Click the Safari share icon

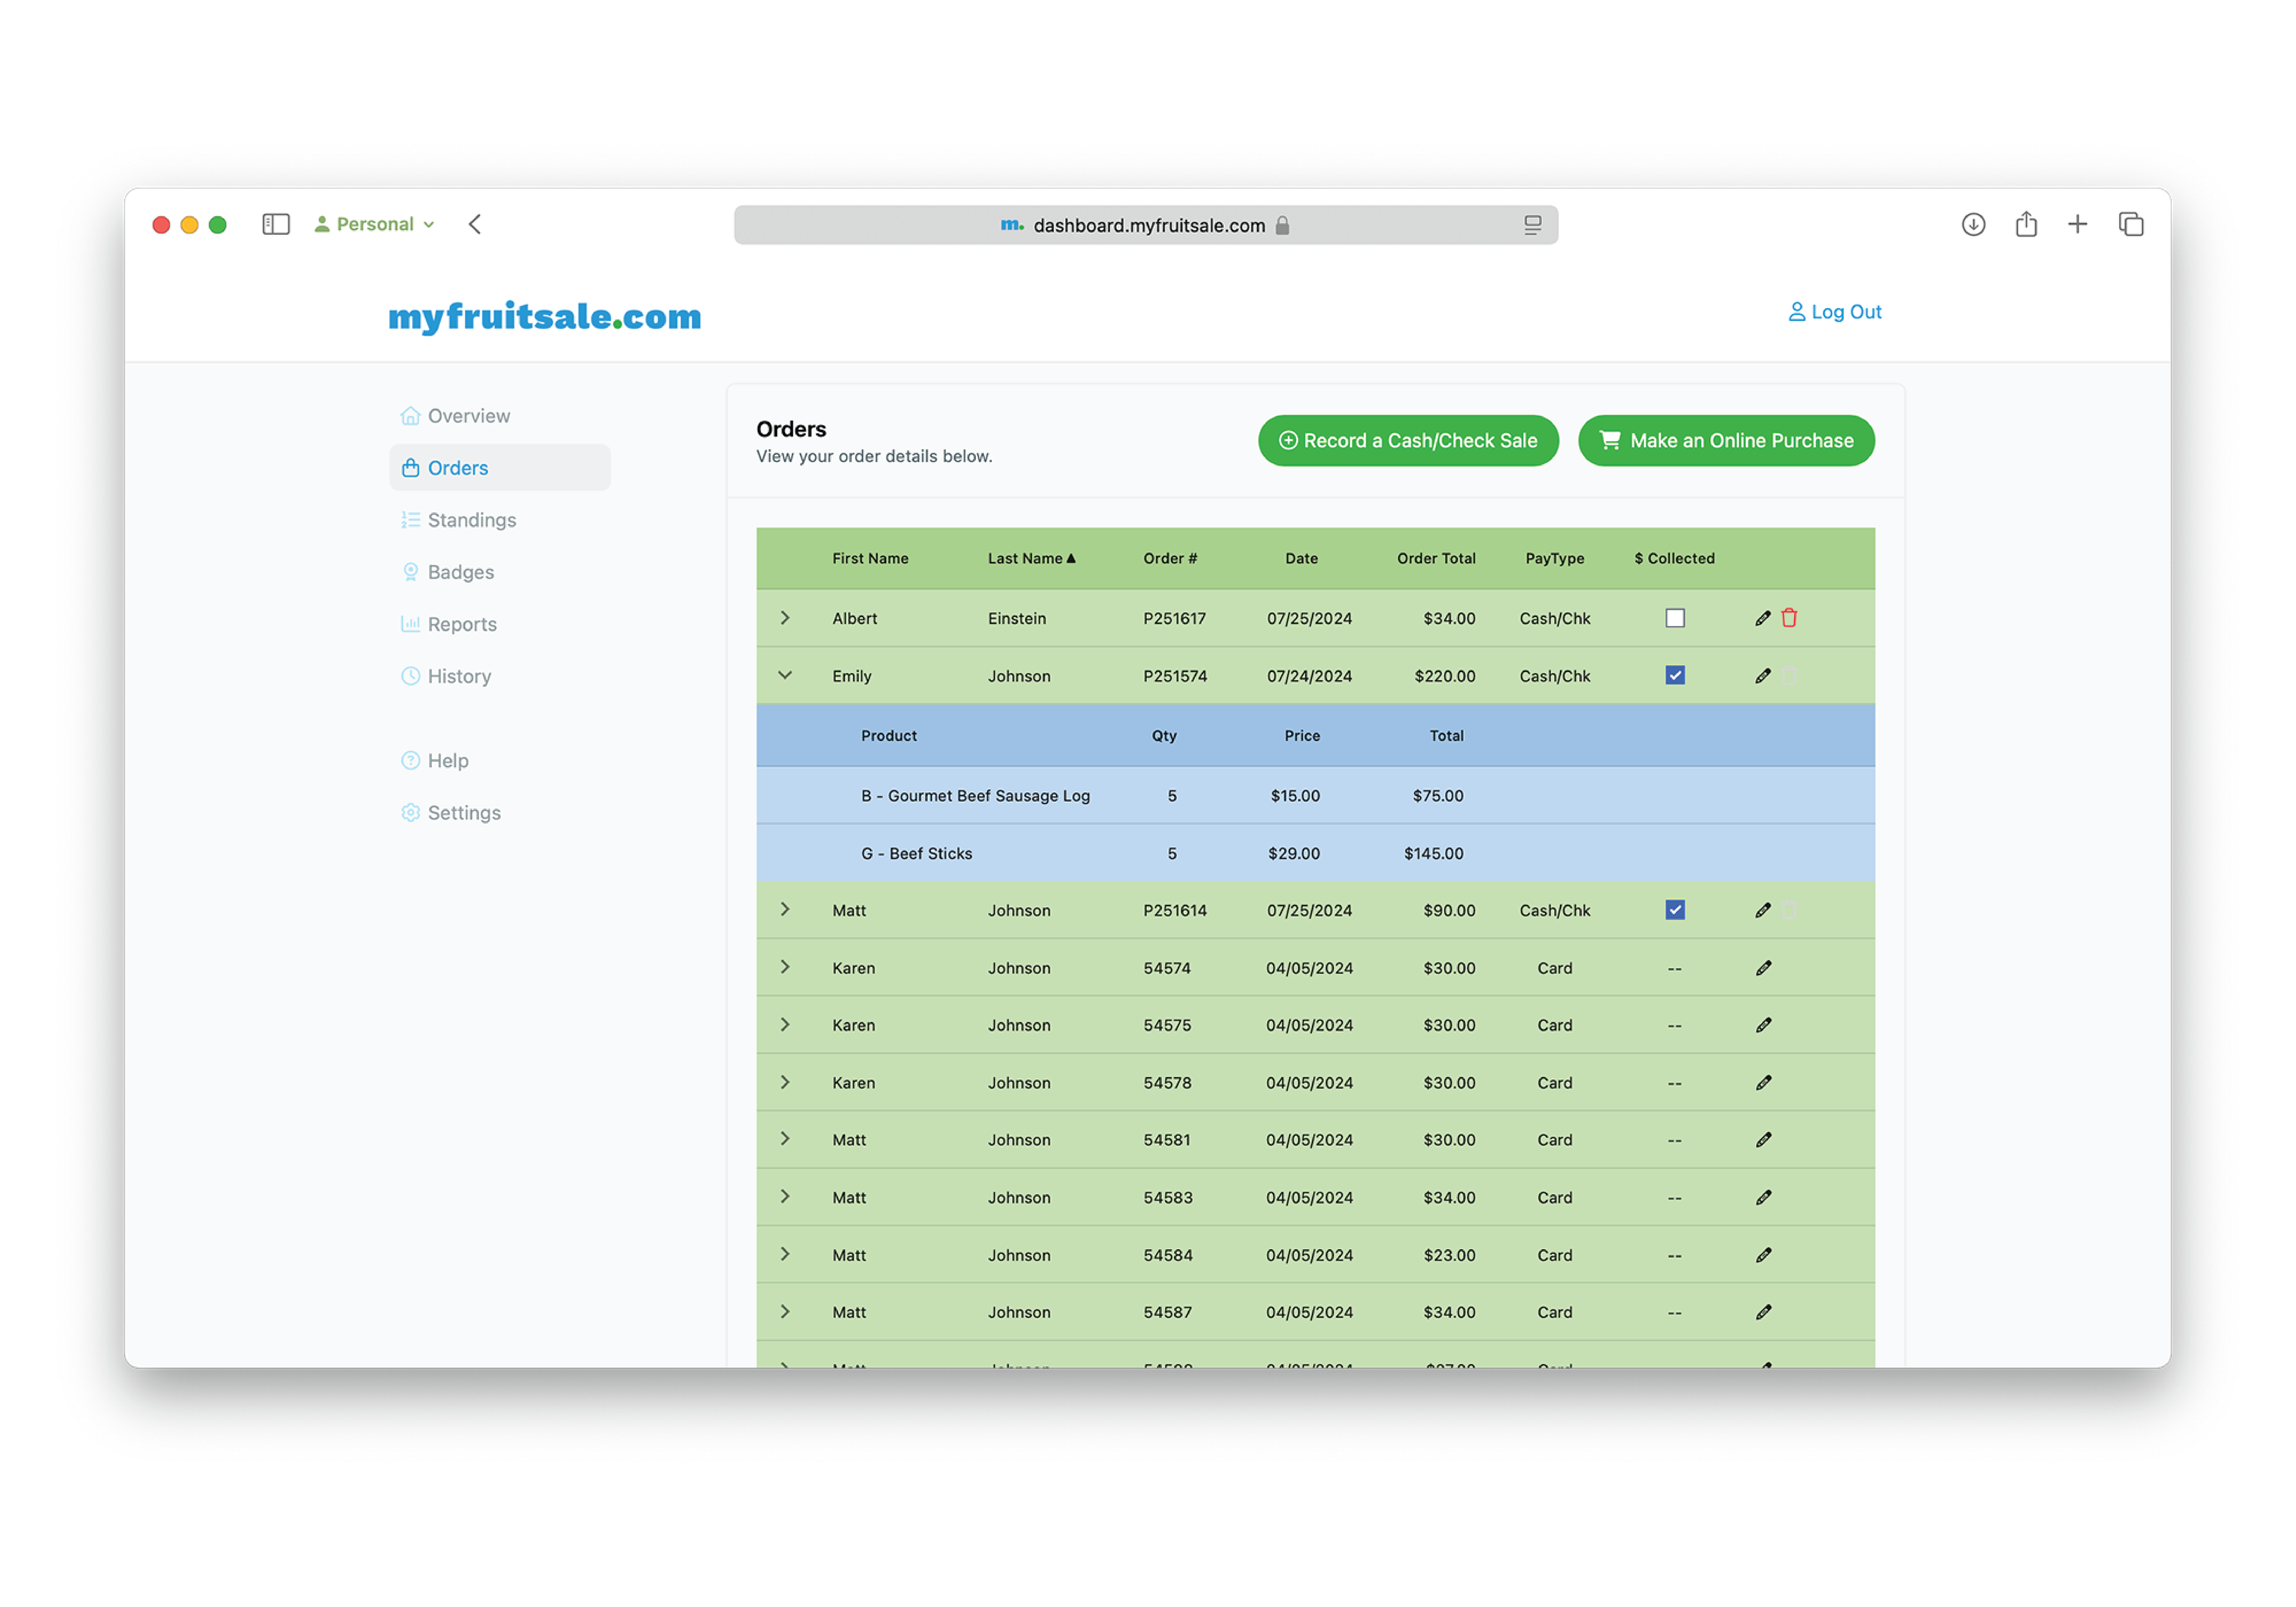(2026, 224)
